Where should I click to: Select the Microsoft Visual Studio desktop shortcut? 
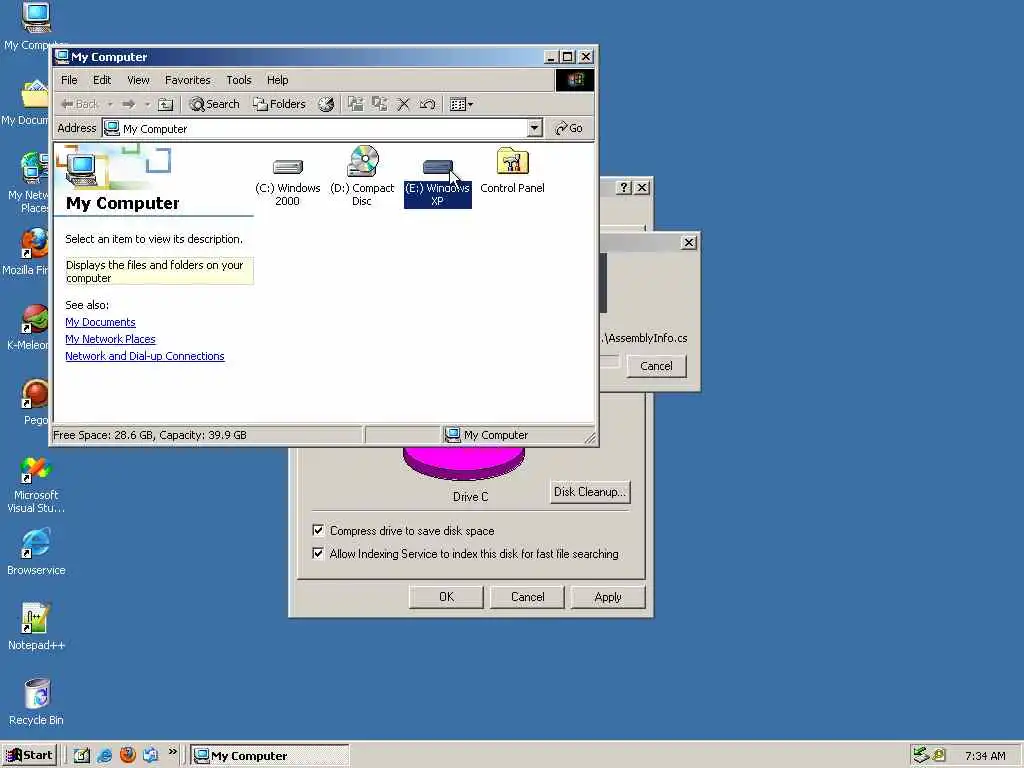[x=37, y=485]
